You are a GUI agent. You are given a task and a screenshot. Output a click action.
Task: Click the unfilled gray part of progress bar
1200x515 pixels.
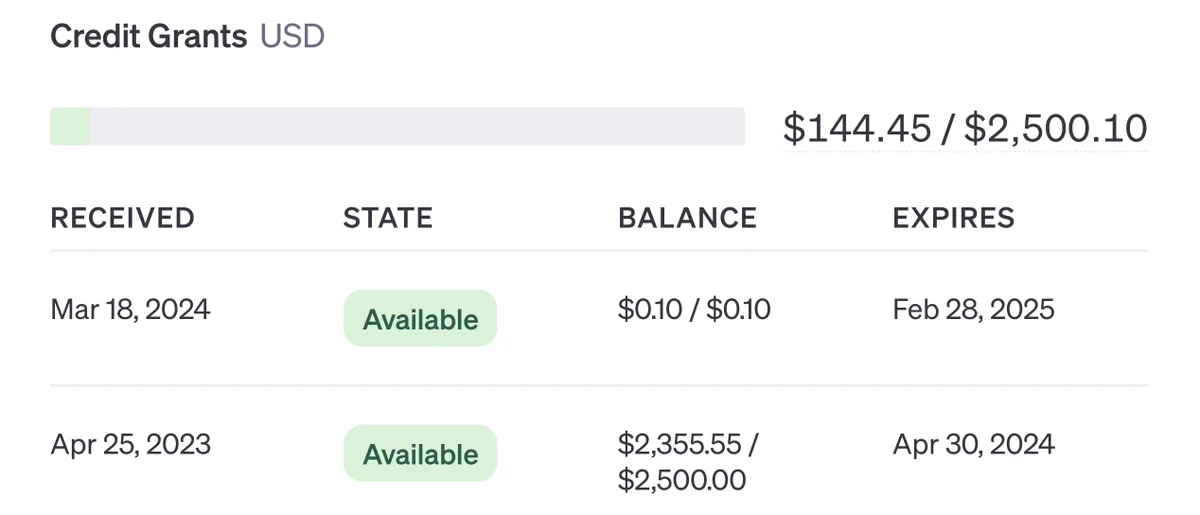tap(418, 127)
